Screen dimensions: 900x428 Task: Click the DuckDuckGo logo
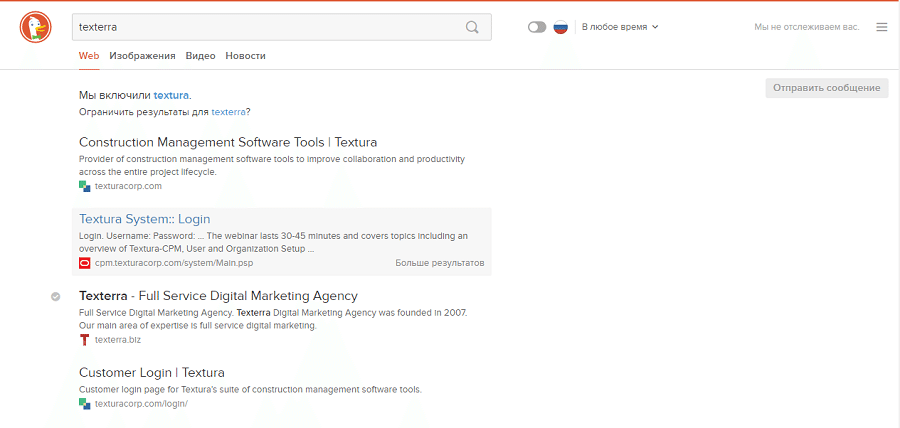[36, 27]
